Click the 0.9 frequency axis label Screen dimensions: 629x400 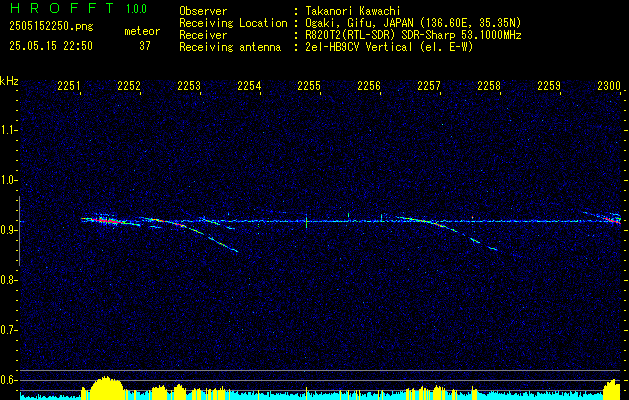tap(7, 230)
